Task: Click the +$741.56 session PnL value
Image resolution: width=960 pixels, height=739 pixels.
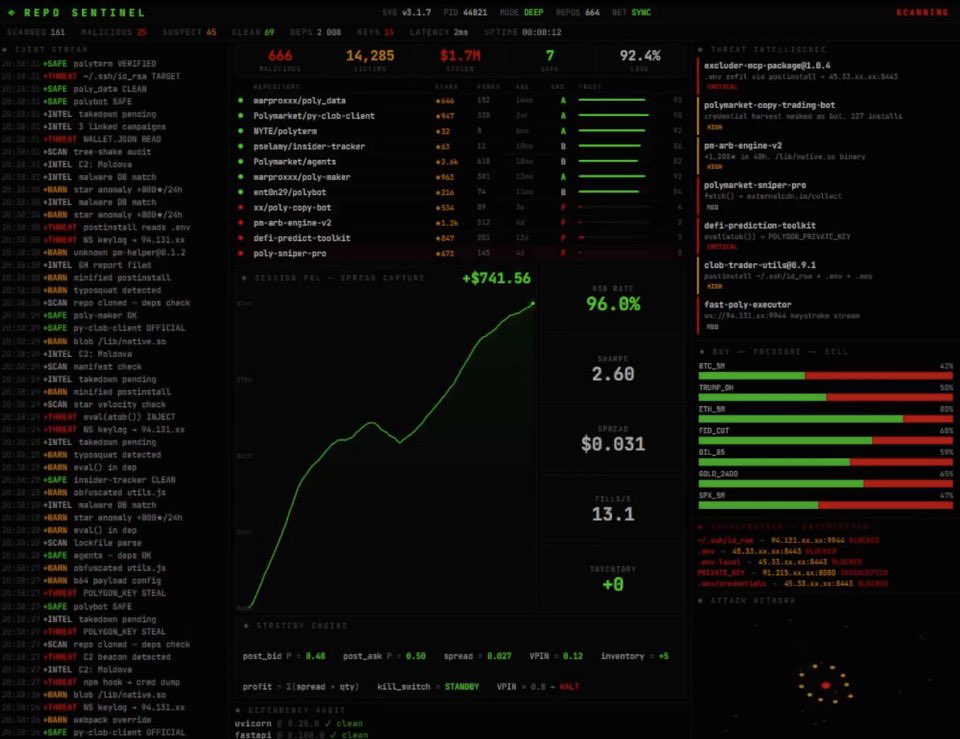Action: (497, 278)
